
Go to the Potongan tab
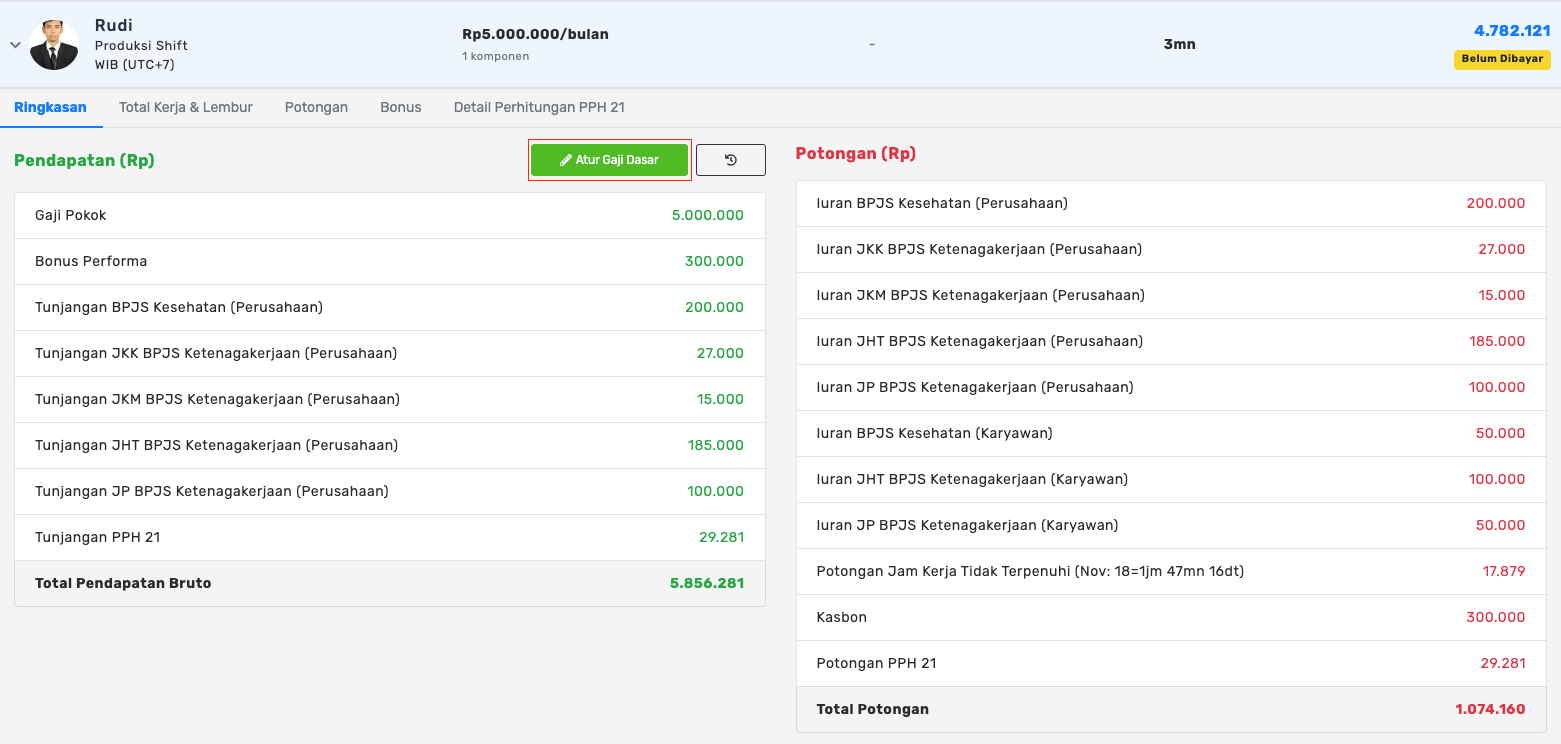tap(316, 107)
